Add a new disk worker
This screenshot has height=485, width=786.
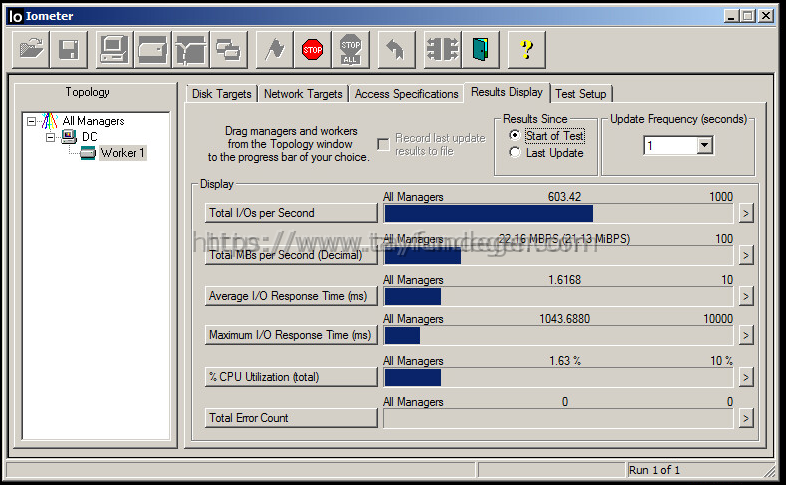[152, 50]
